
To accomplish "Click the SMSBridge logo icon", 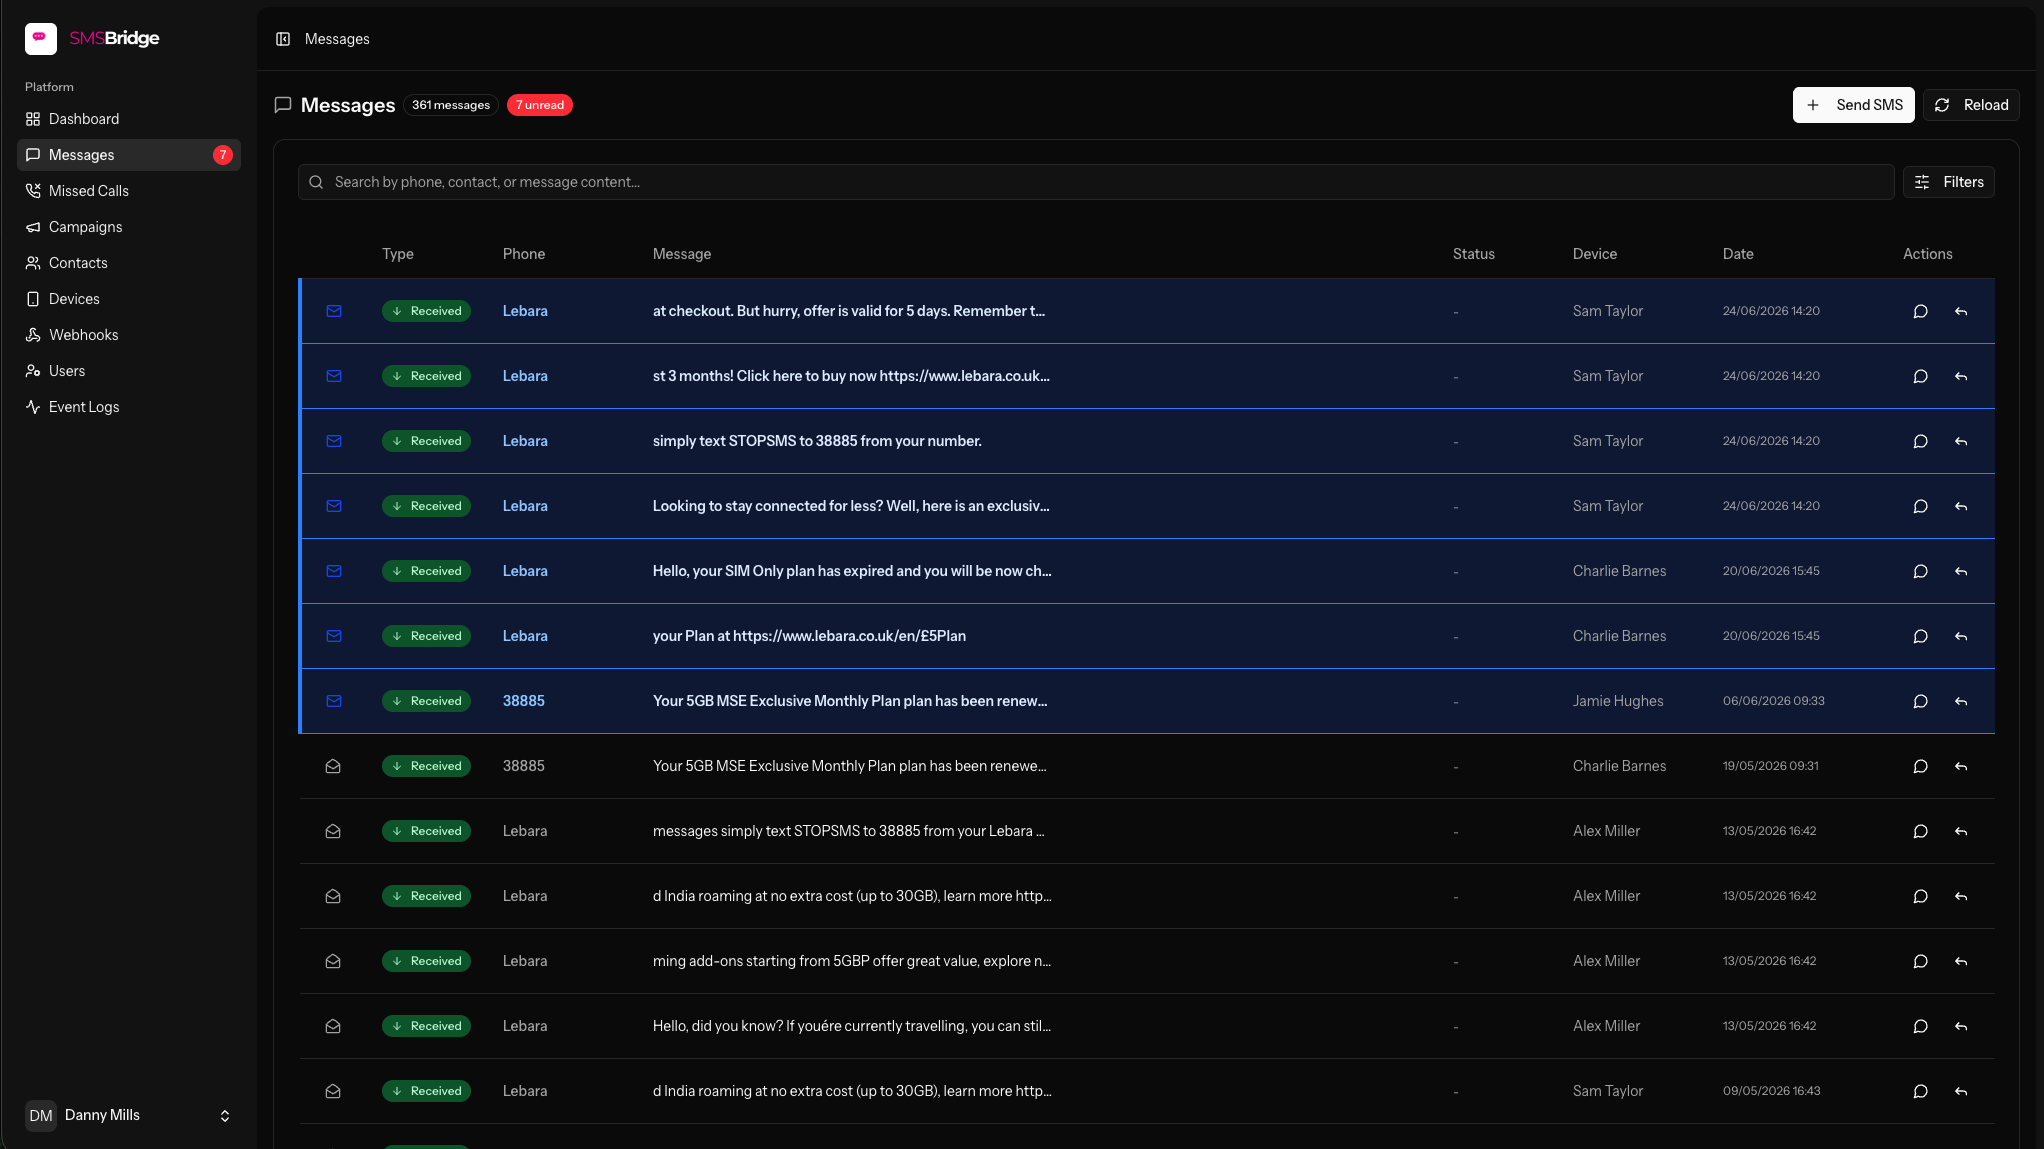I will (41, 38).
